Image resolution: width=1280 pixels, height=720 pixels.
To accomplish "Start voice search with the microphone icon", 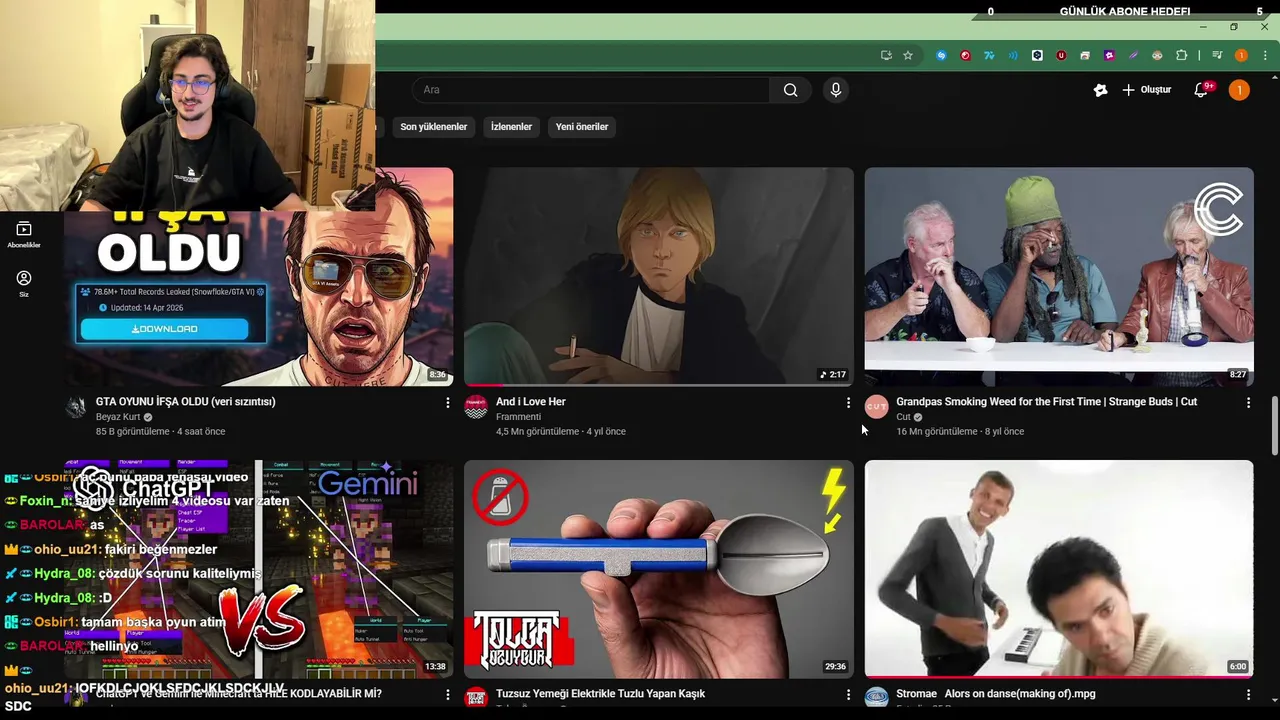I will (x=836, y=90).
